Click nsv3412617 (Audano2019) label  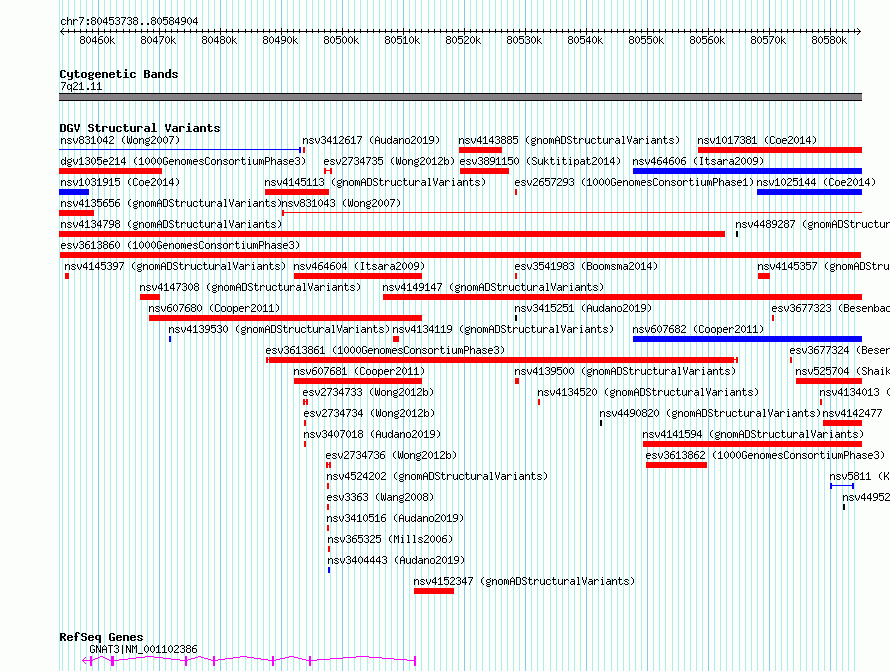pyautogui.click(x=371, y=140)
